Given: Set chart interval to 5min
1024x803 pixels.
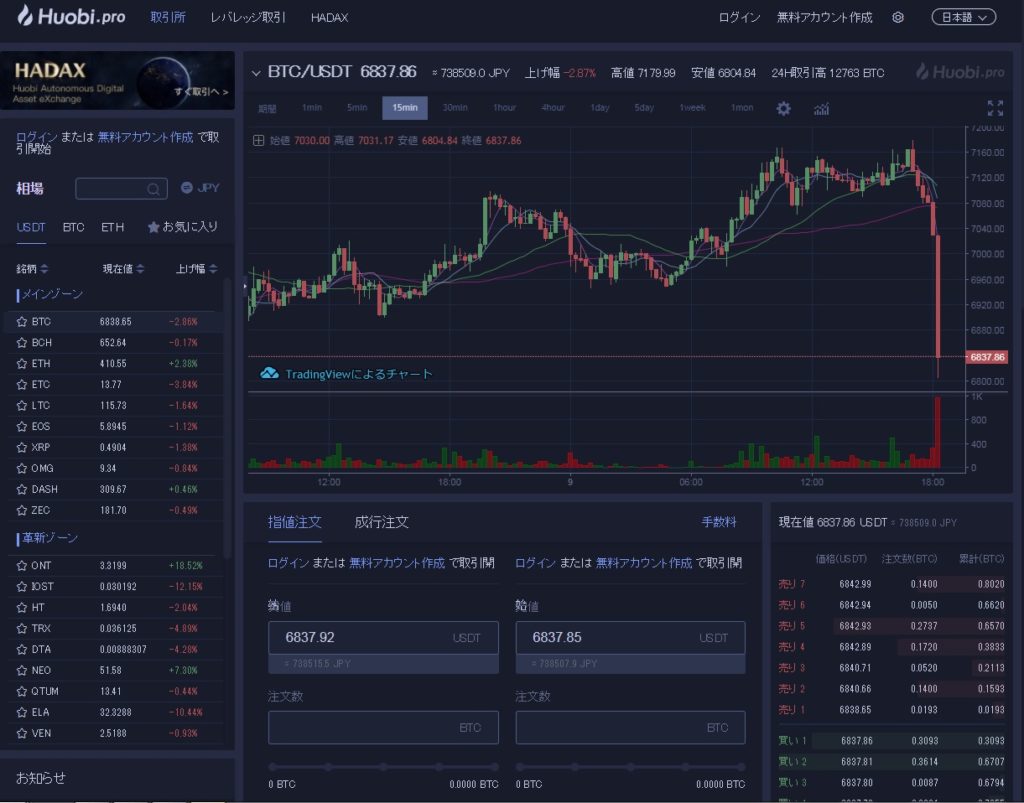Looking at the screenshot, I should pyautogui.click(x=357, y=108).
